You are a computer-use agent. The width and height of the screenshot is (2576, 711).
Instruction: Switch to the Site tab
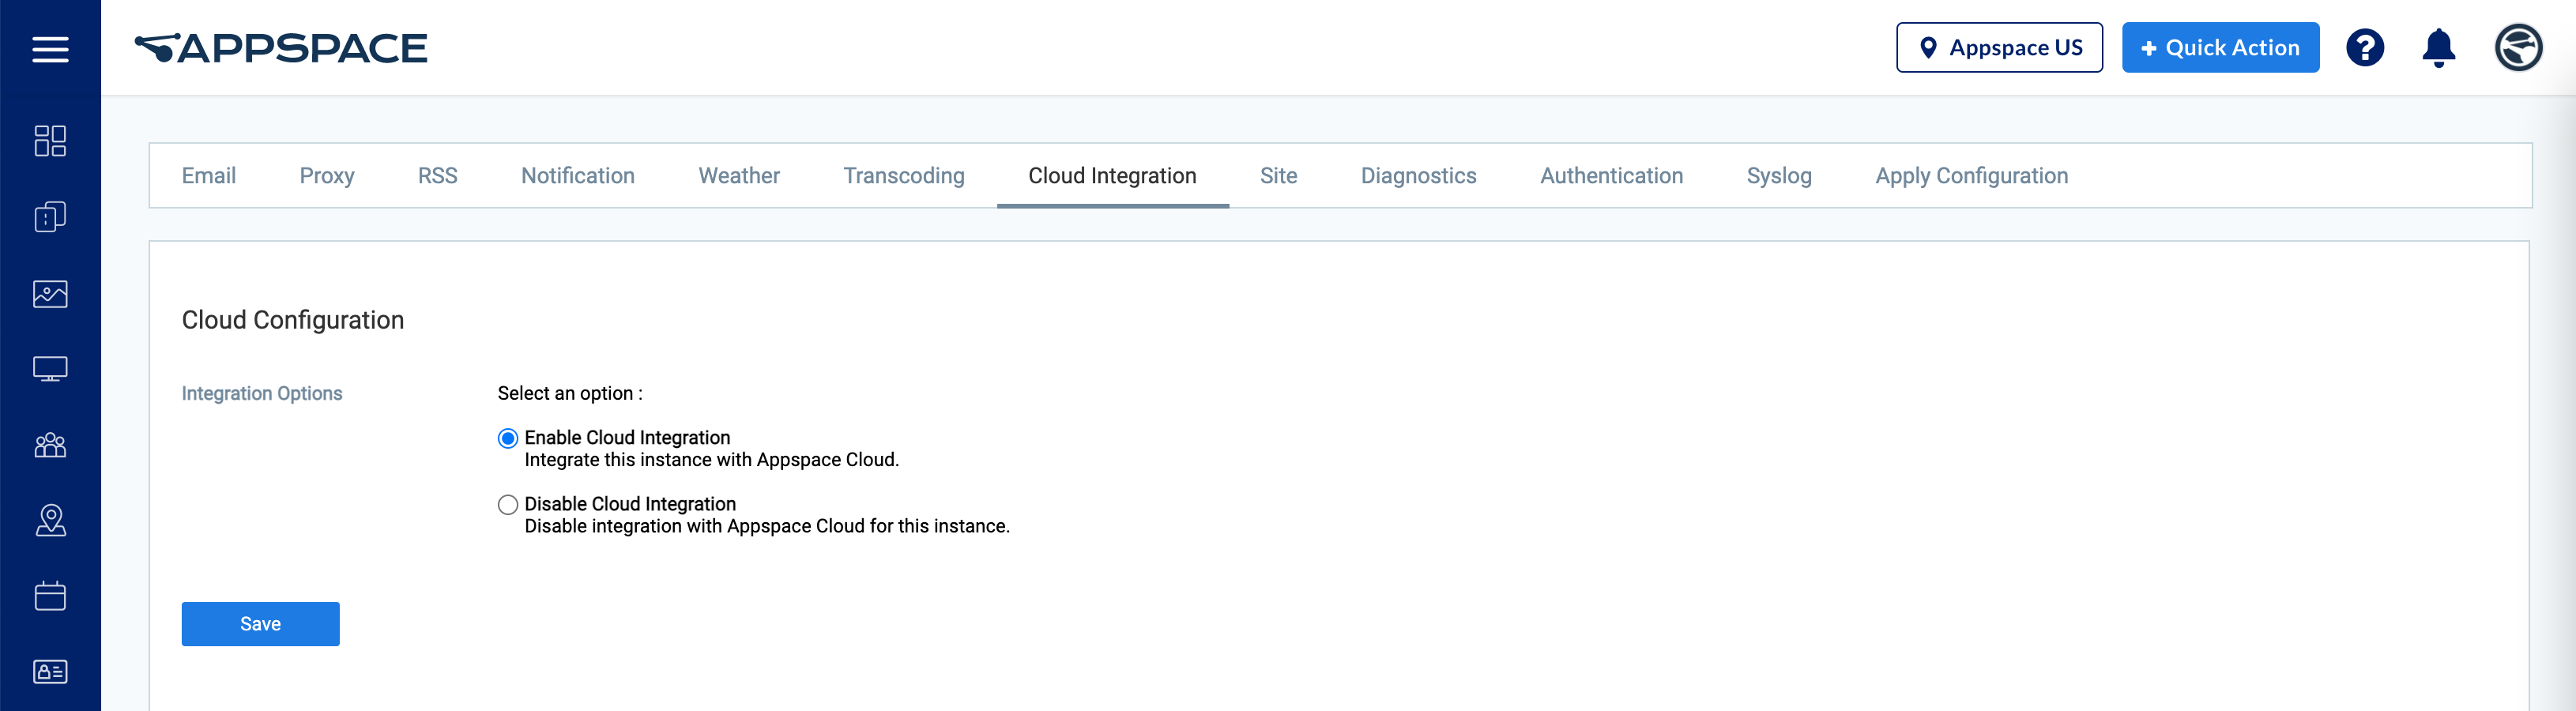point(1278,176)
